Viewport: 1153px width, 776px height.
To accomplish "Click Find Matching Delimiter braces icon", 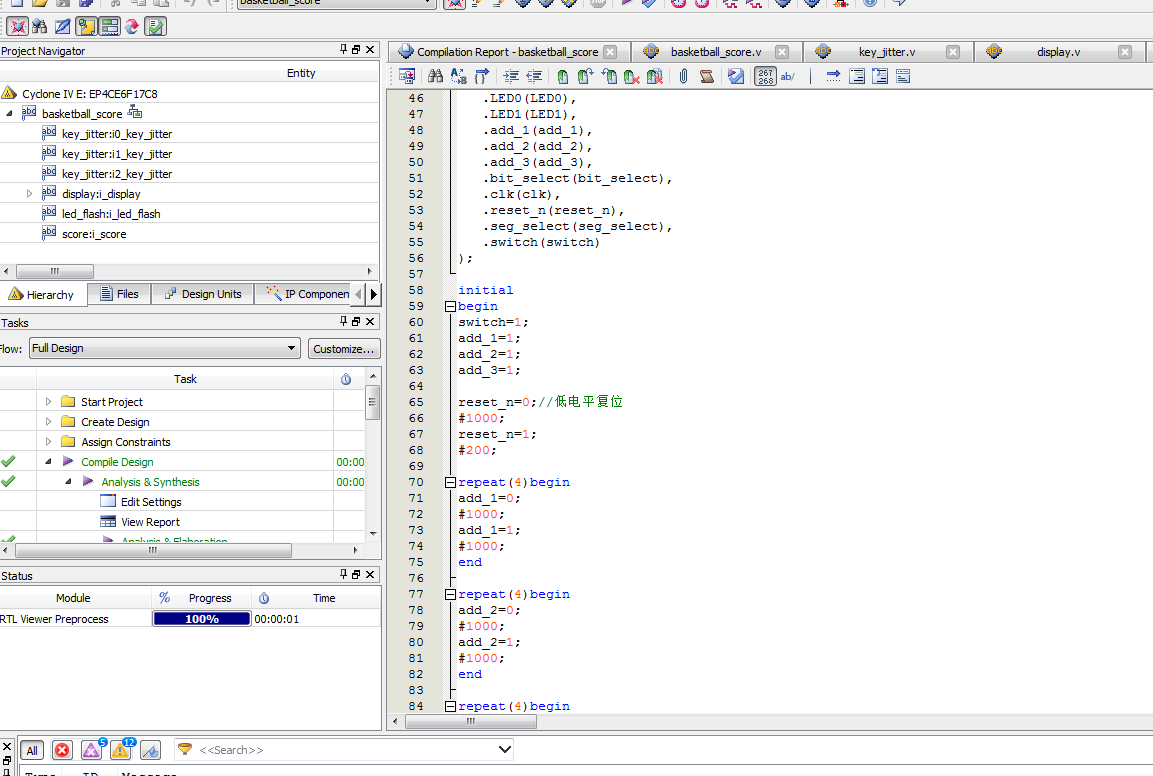I will [482, 76].
